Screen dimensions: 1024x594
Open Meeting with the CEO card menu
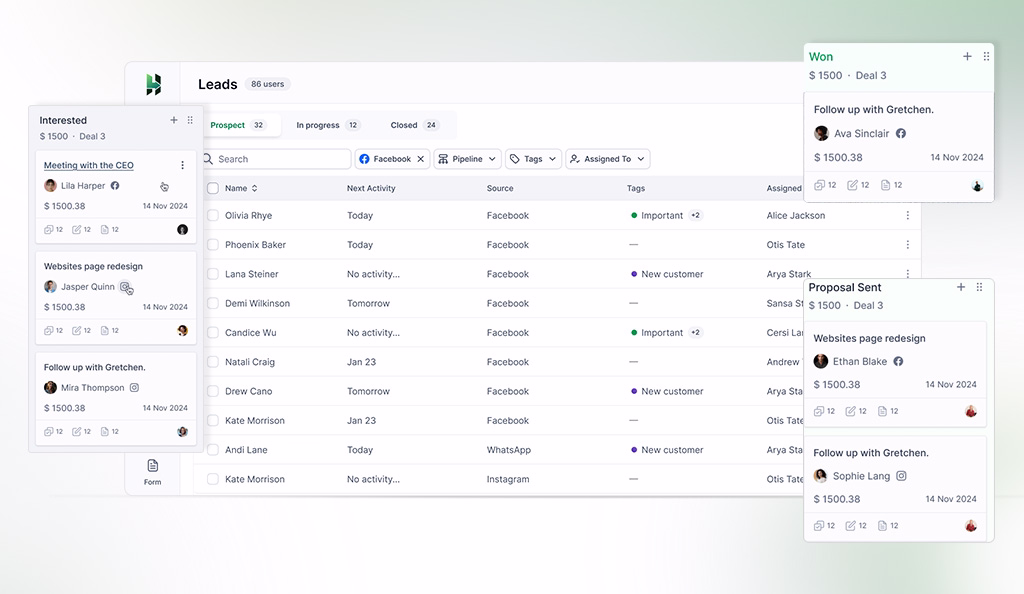182,165
